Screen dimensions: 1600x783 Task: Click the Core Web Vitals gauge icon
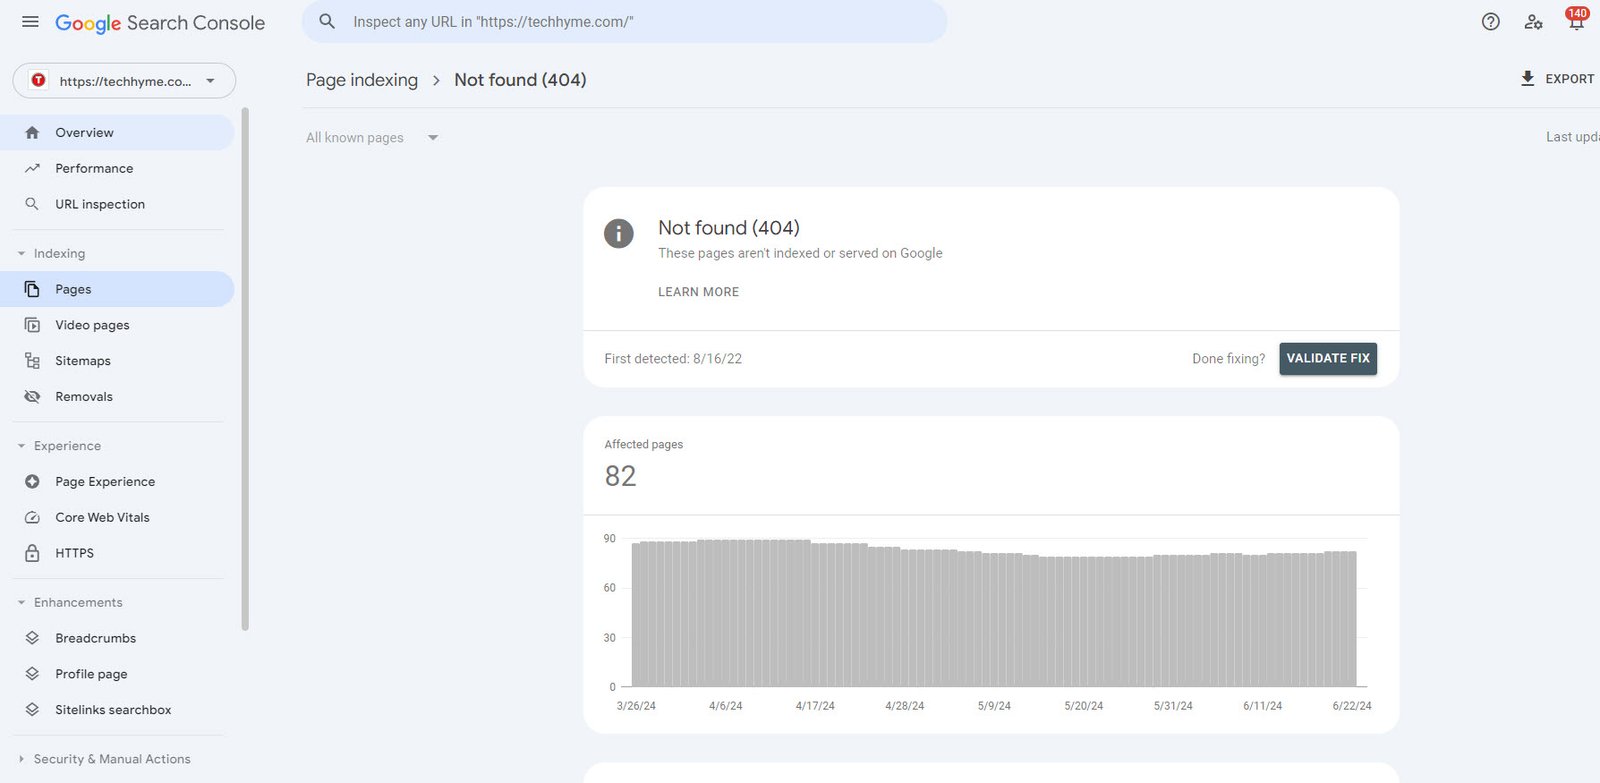(32, 517)
